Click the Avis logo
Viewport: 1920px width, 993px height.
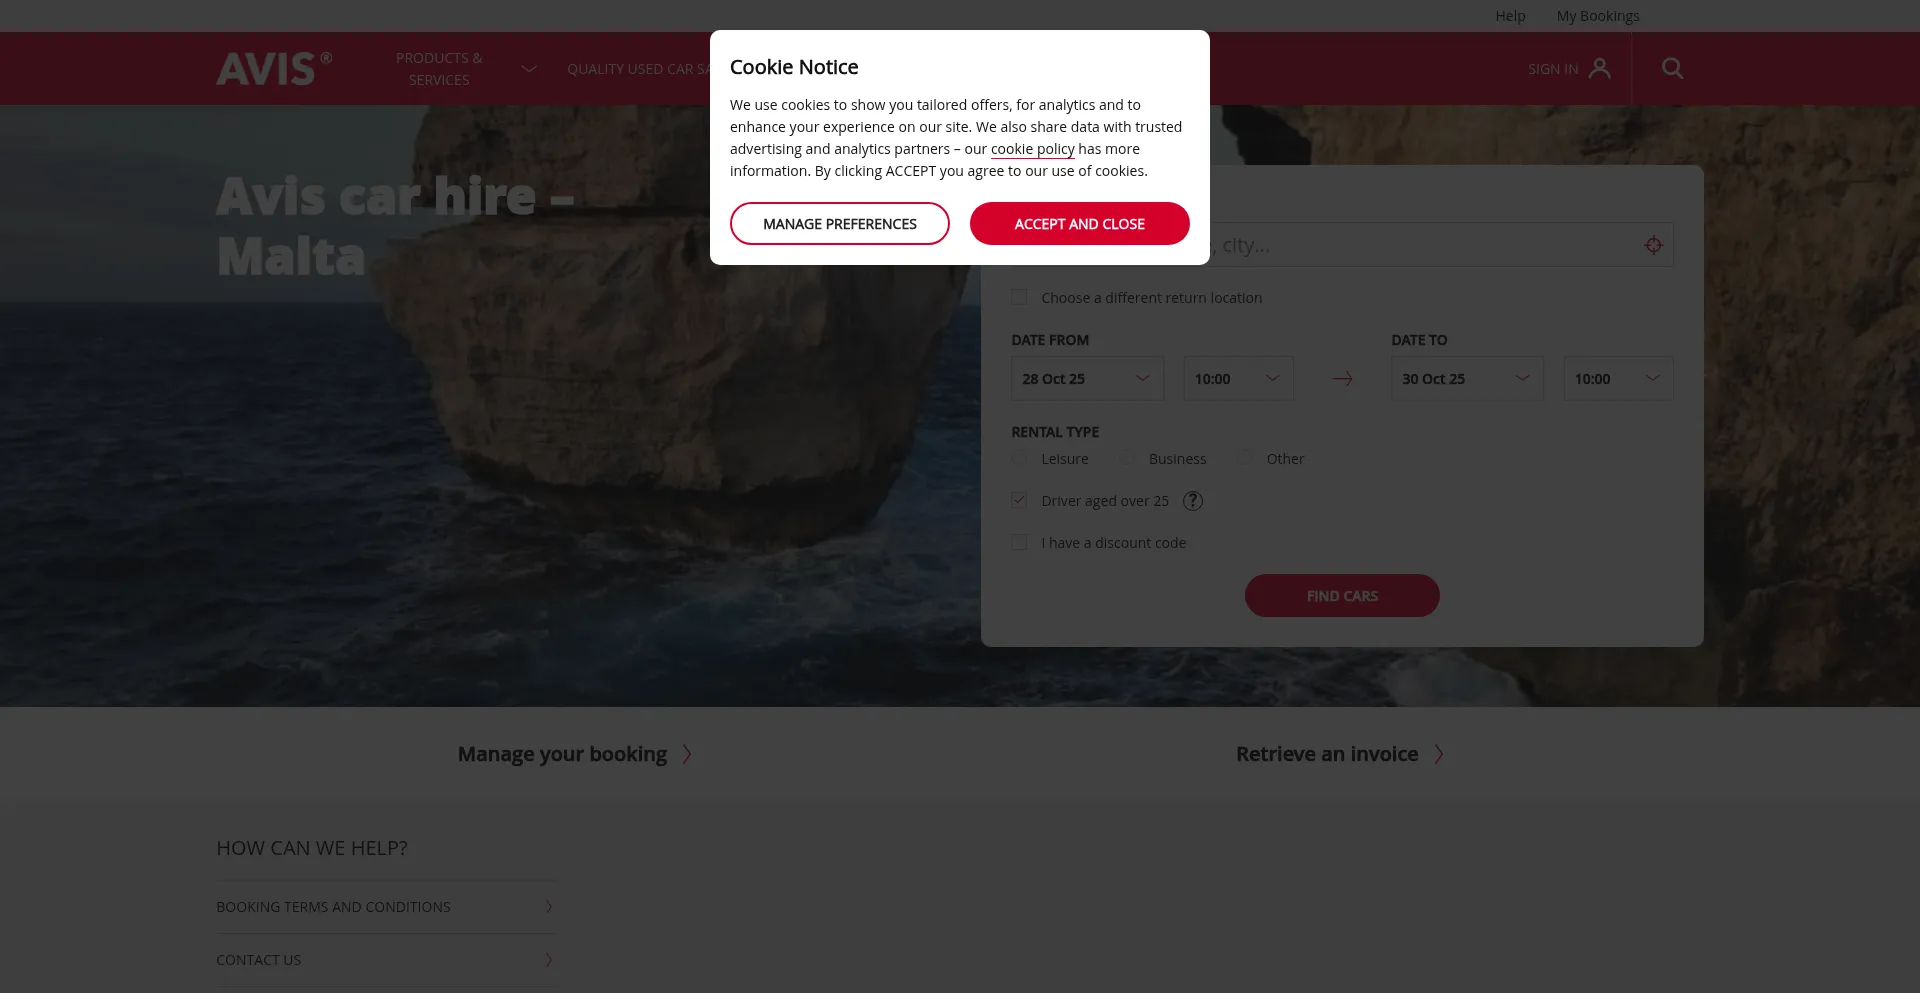(274, 68)
